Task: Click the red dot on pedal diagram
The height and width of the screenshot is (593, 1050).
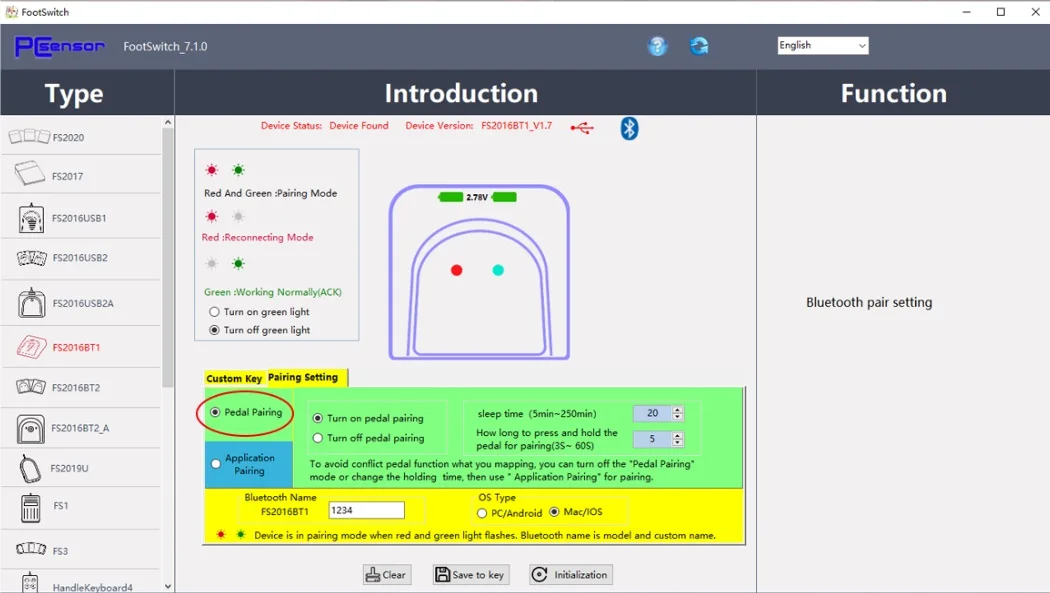Action: 457,270
